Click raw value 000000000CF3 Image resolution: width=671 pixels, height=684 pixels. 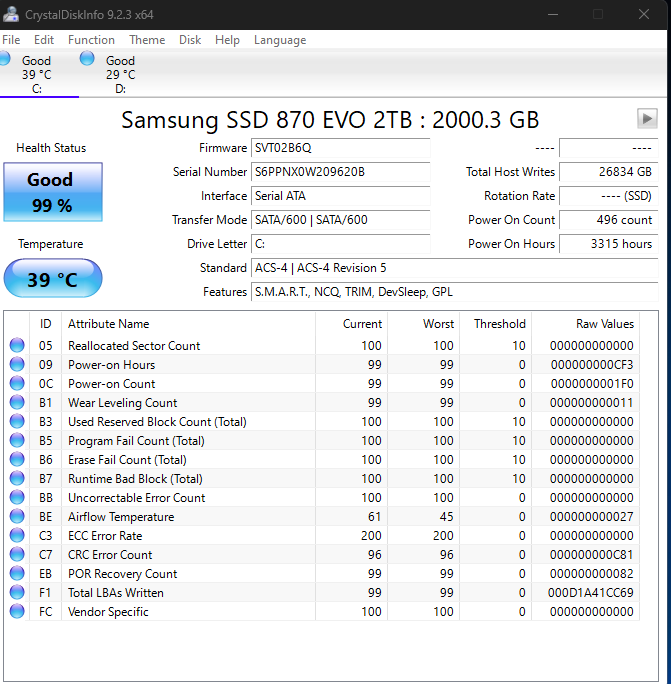point(592,364)
